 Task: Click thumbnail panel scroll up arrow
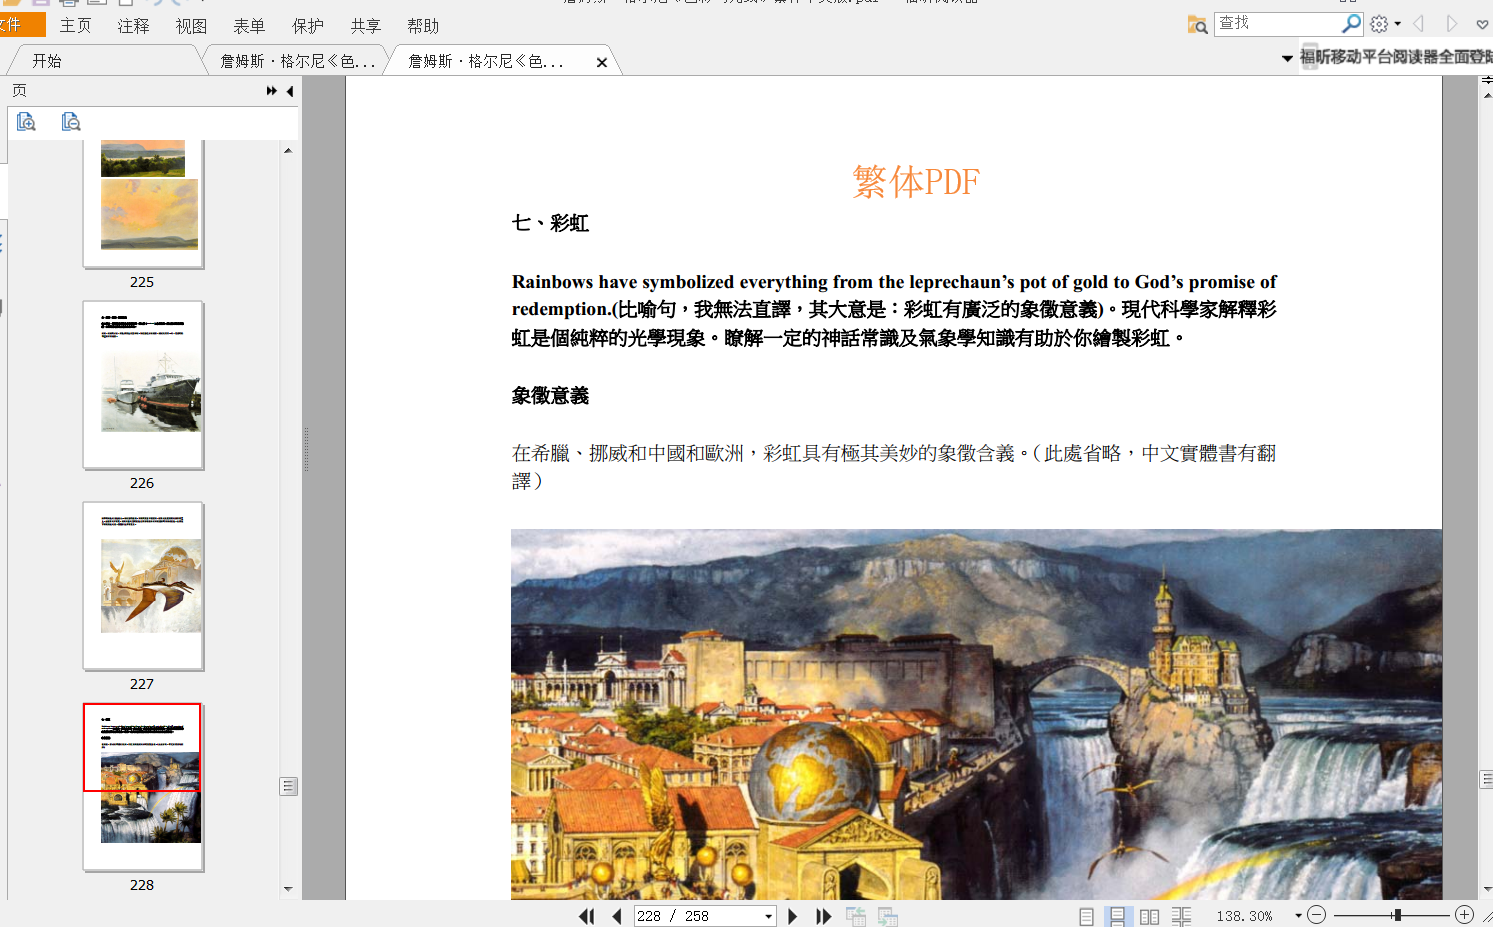tap(288, 151)
